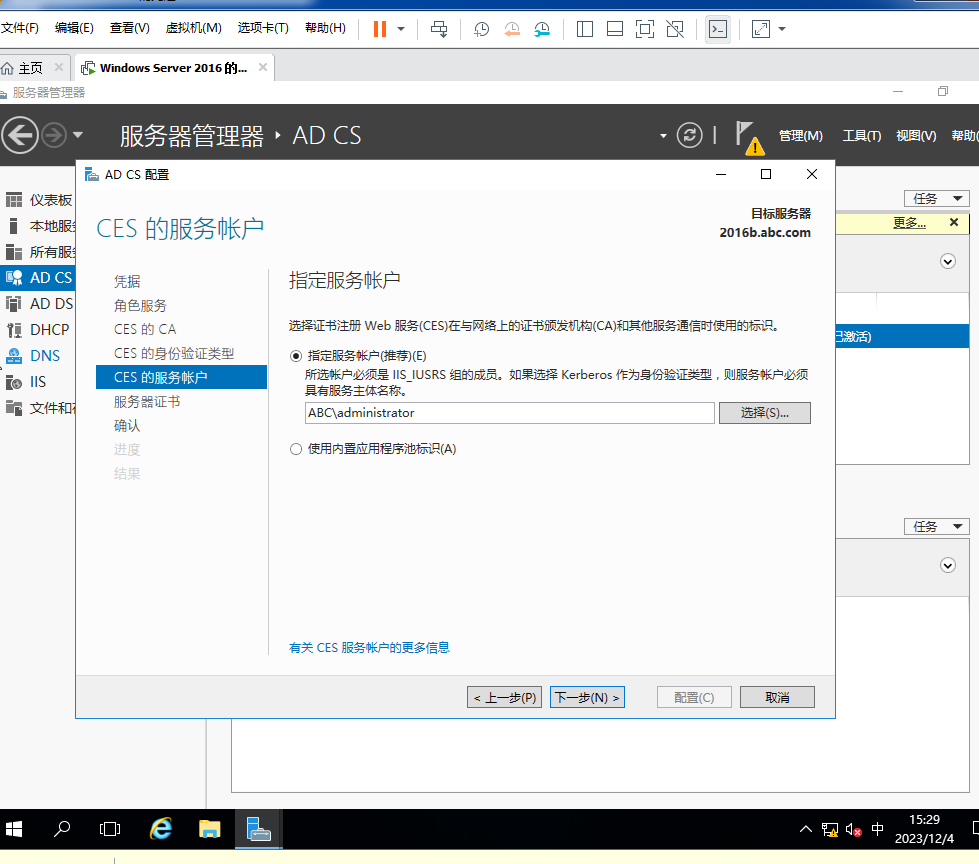This screenshot has height=864, width=979.
Task: Open the 帮助(H) menu in VMware
Action: pos(325,28)
